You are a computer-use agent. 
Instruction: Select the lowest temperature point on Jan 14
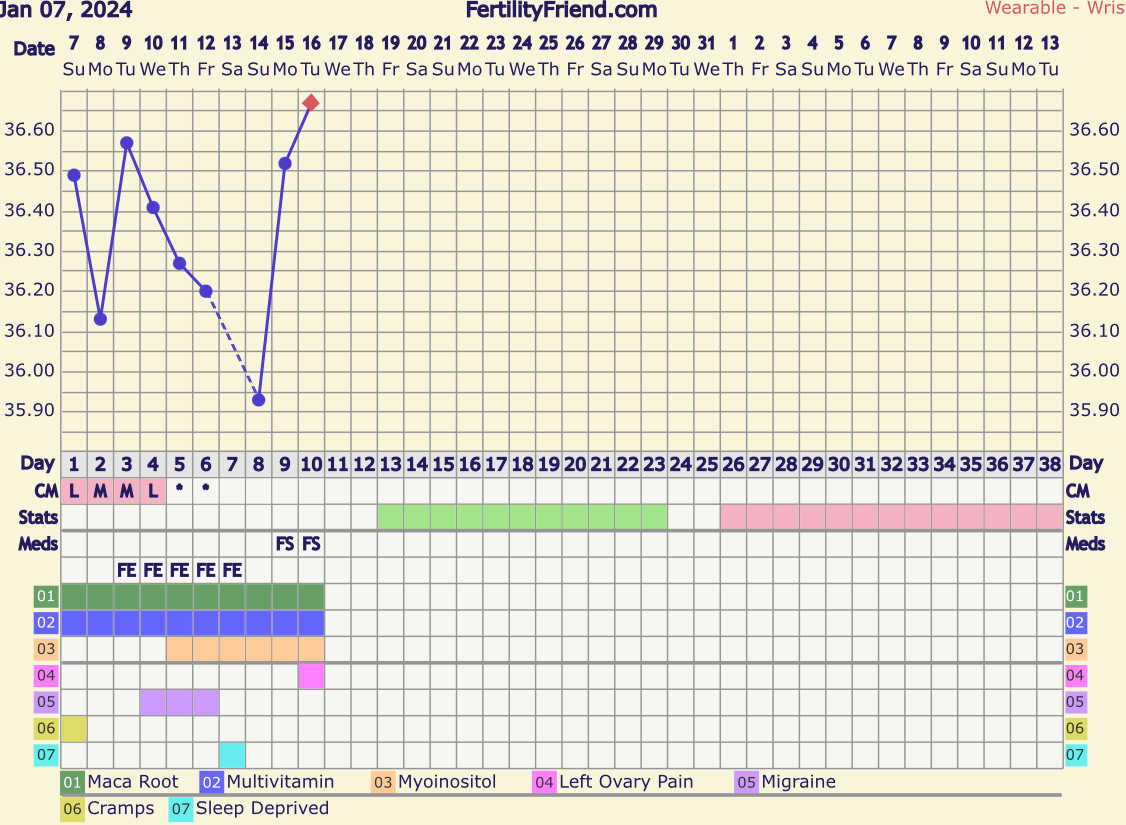coord(259,400)
